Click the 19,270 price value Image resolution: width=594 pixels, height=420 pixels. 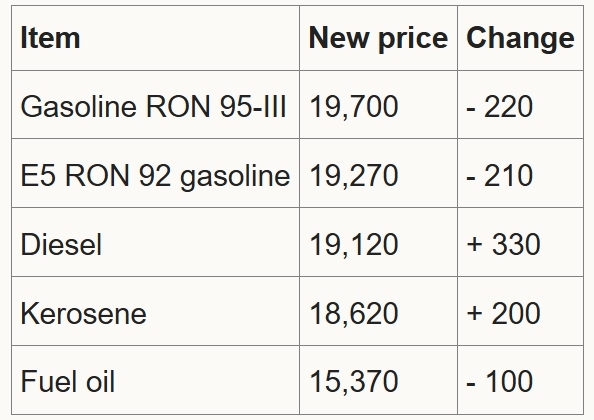tap(353, 175)
